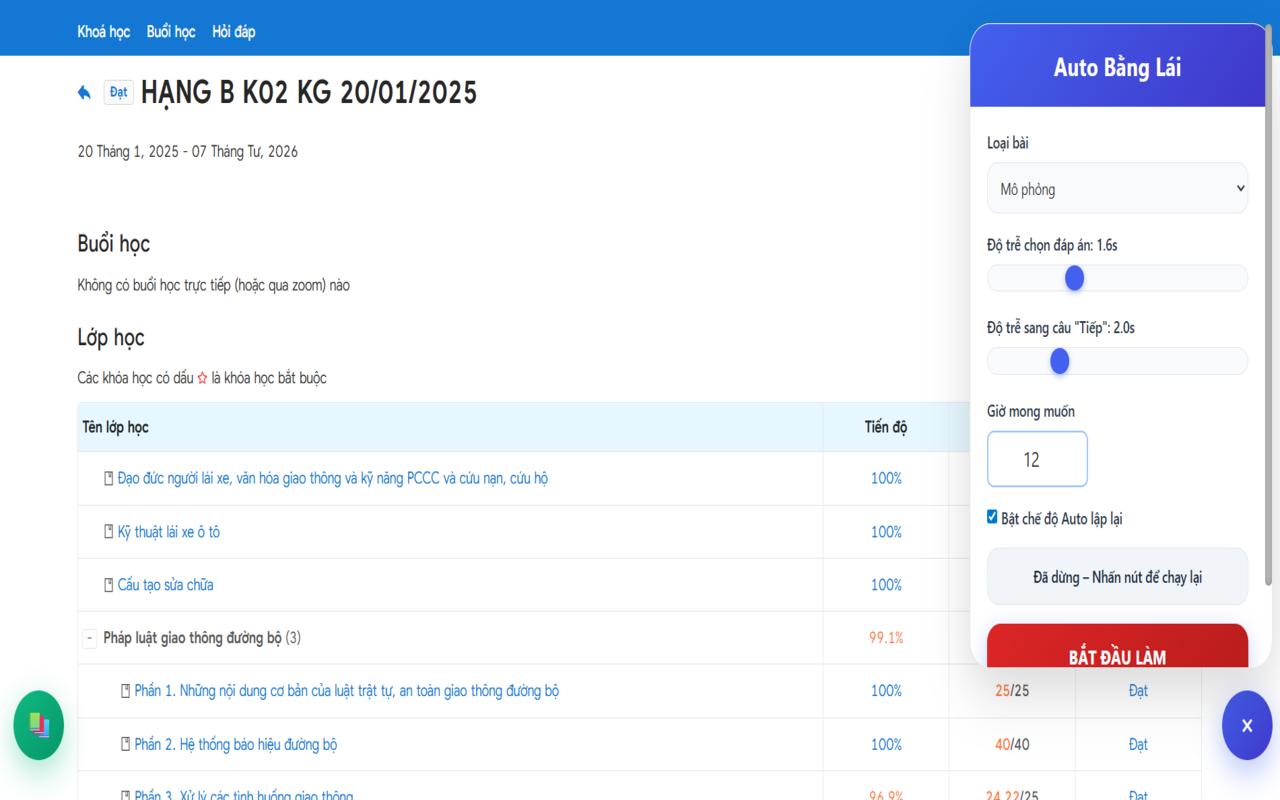Viewport: 1280px width, 800px height.
Task: Click the Độ trễ sang câu Tiếp slider
Action: 1117,361
